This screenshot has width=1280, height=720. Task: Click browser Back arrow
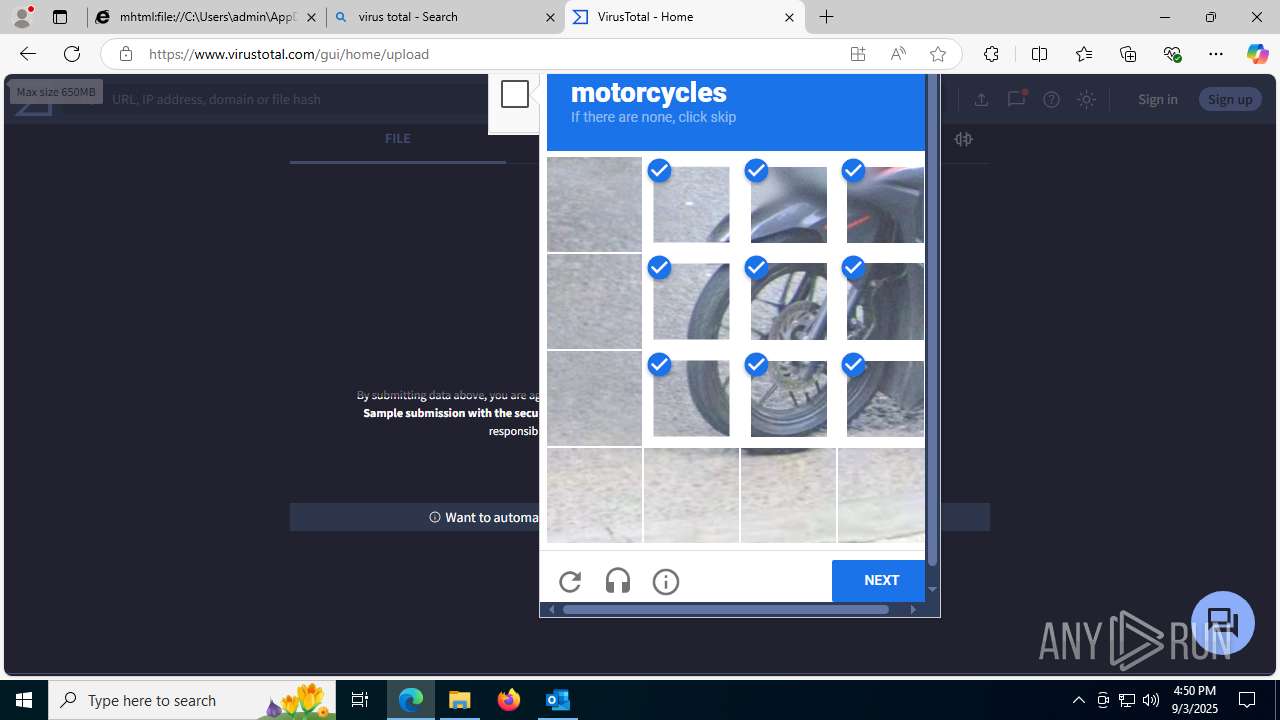pos(27,54)
